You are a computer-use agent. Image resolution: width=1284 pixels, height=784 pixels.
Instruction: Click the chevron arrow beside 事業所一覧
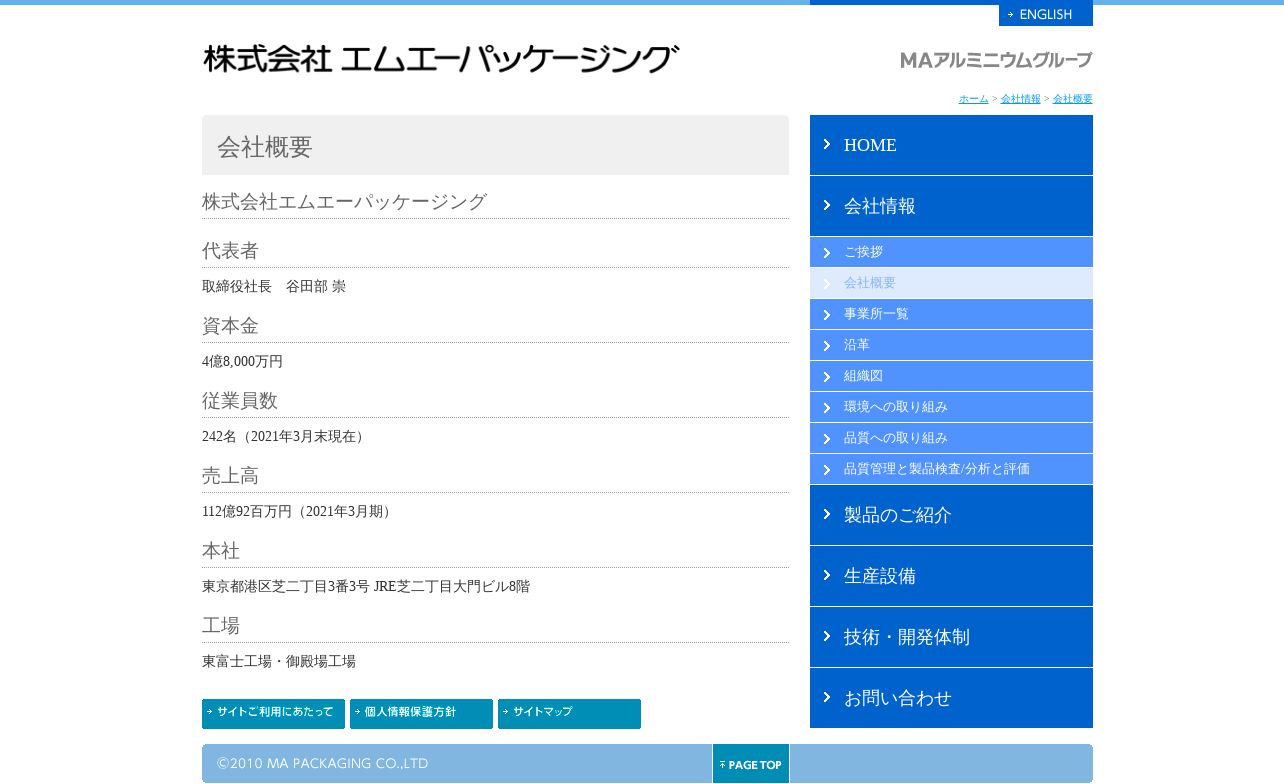click(827, 315)
